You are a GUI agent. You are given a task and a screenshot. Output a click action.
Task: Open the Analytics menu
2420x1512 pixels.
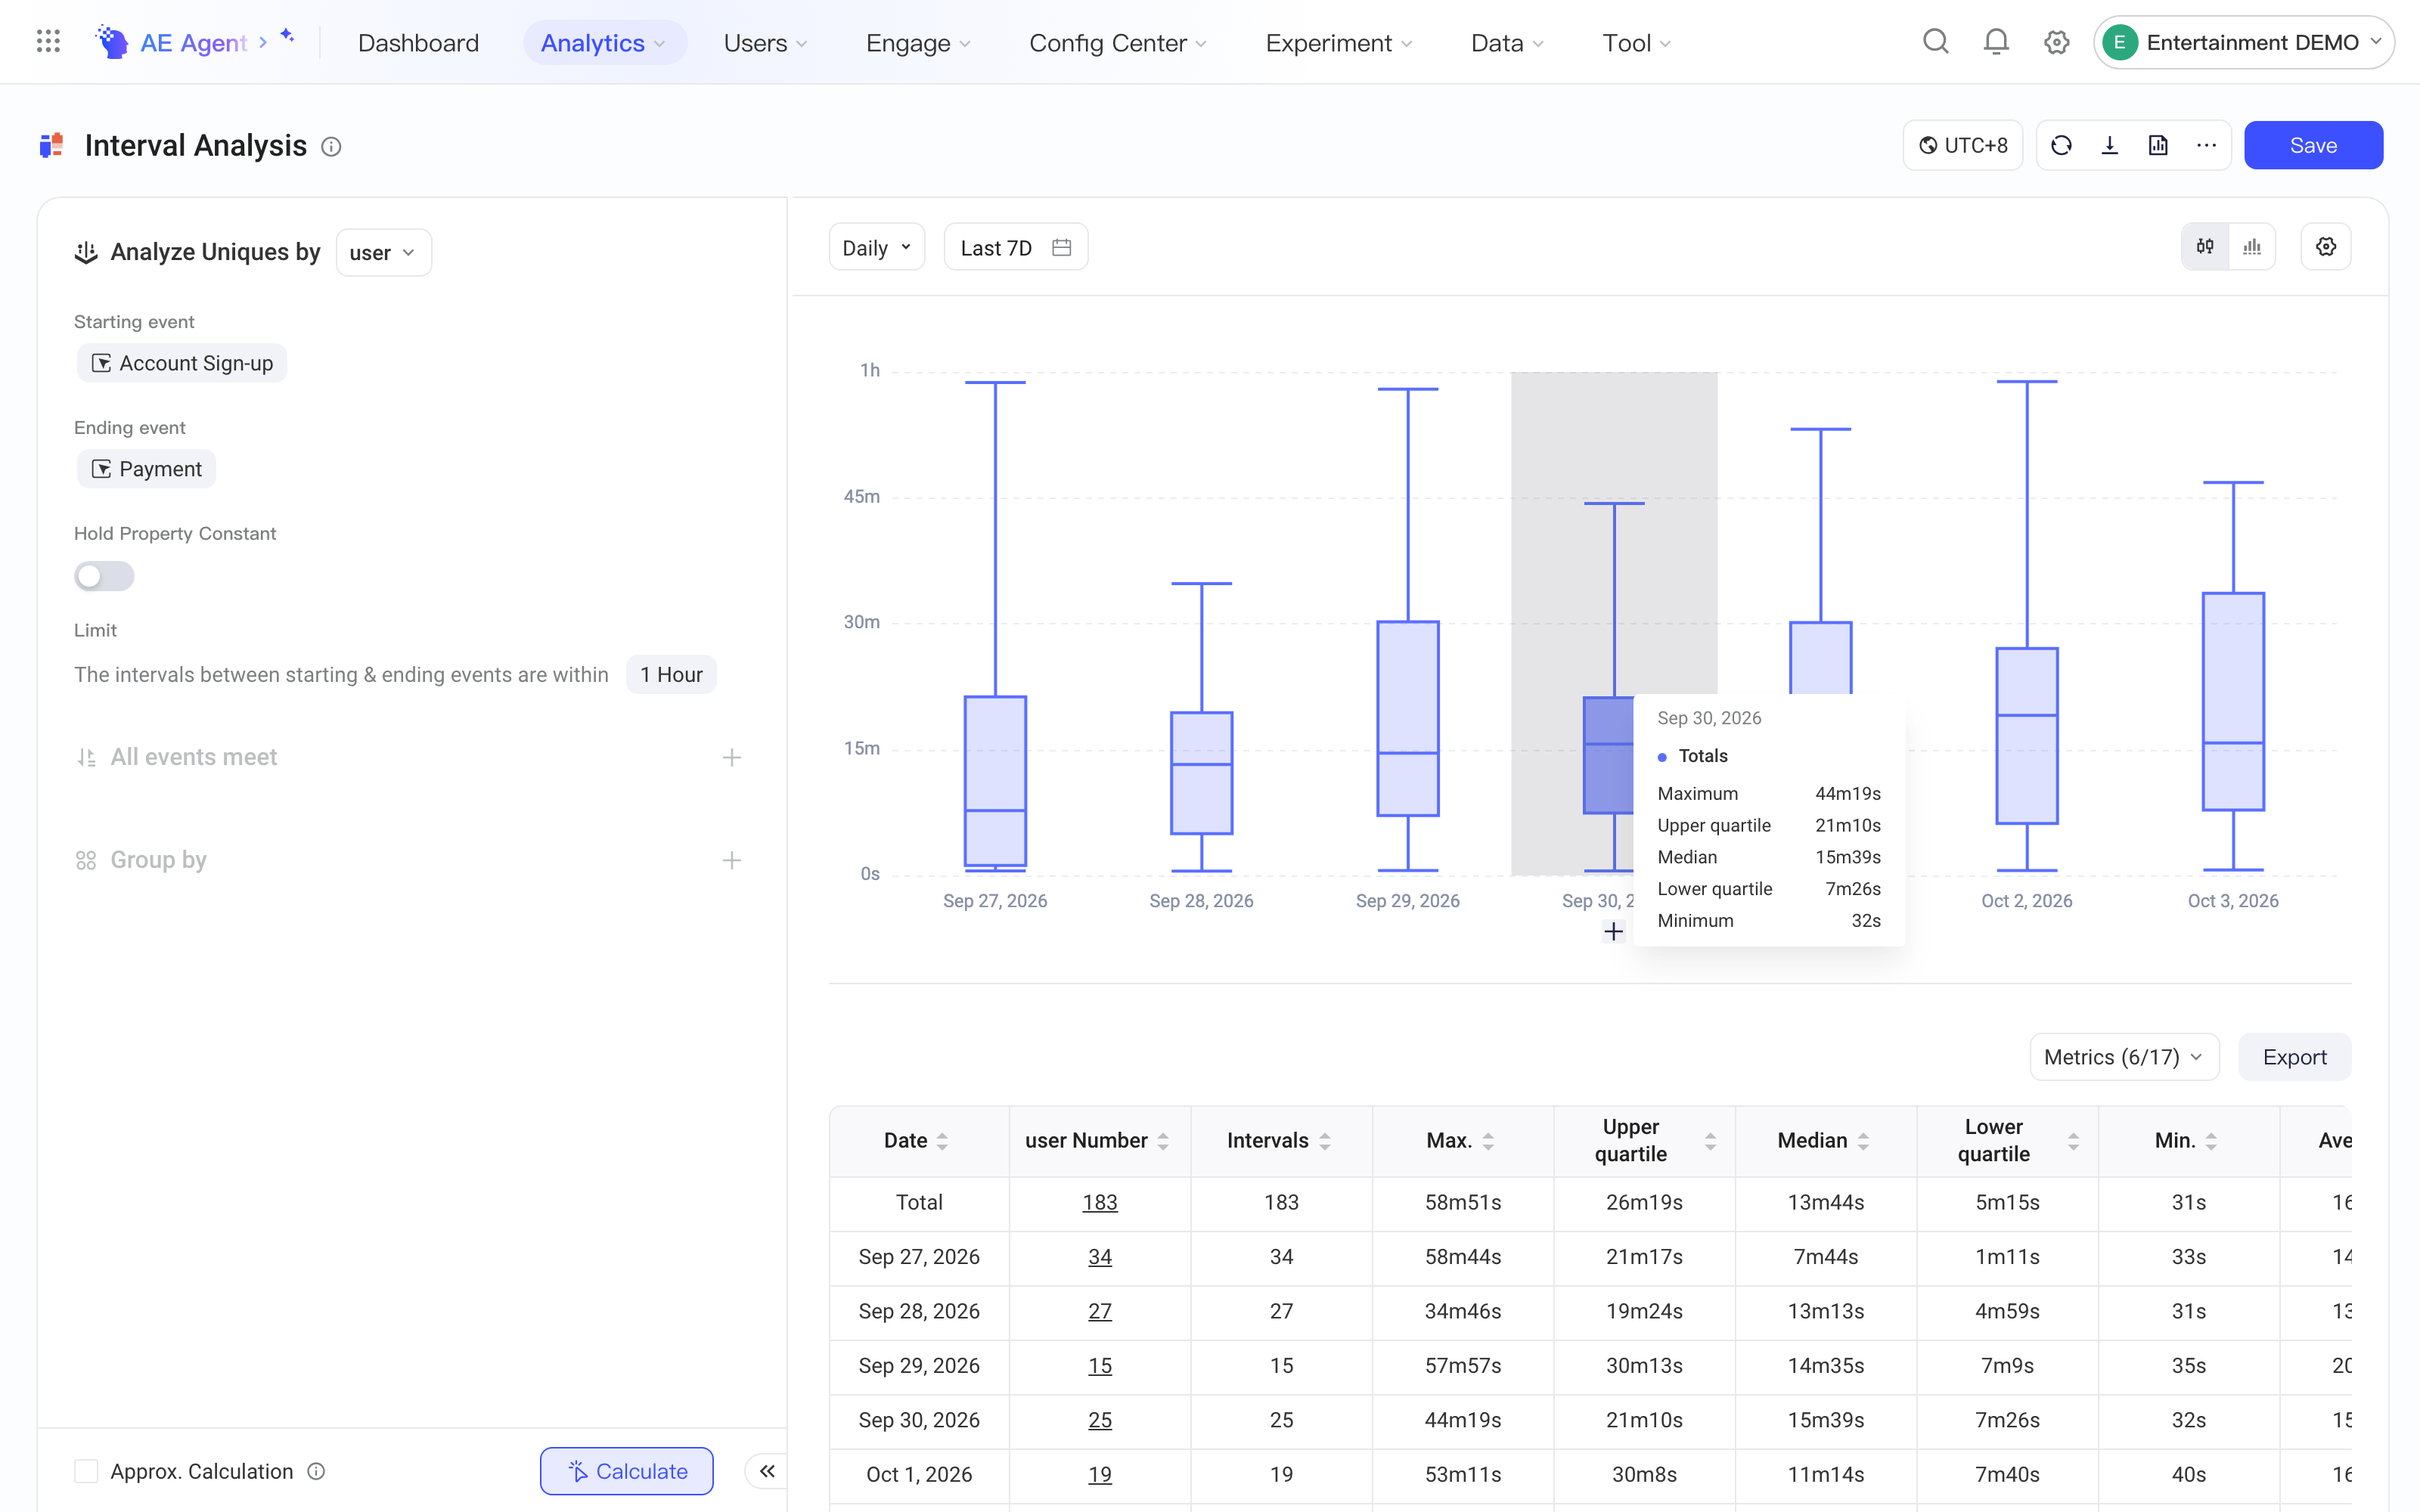click(604, 43)
